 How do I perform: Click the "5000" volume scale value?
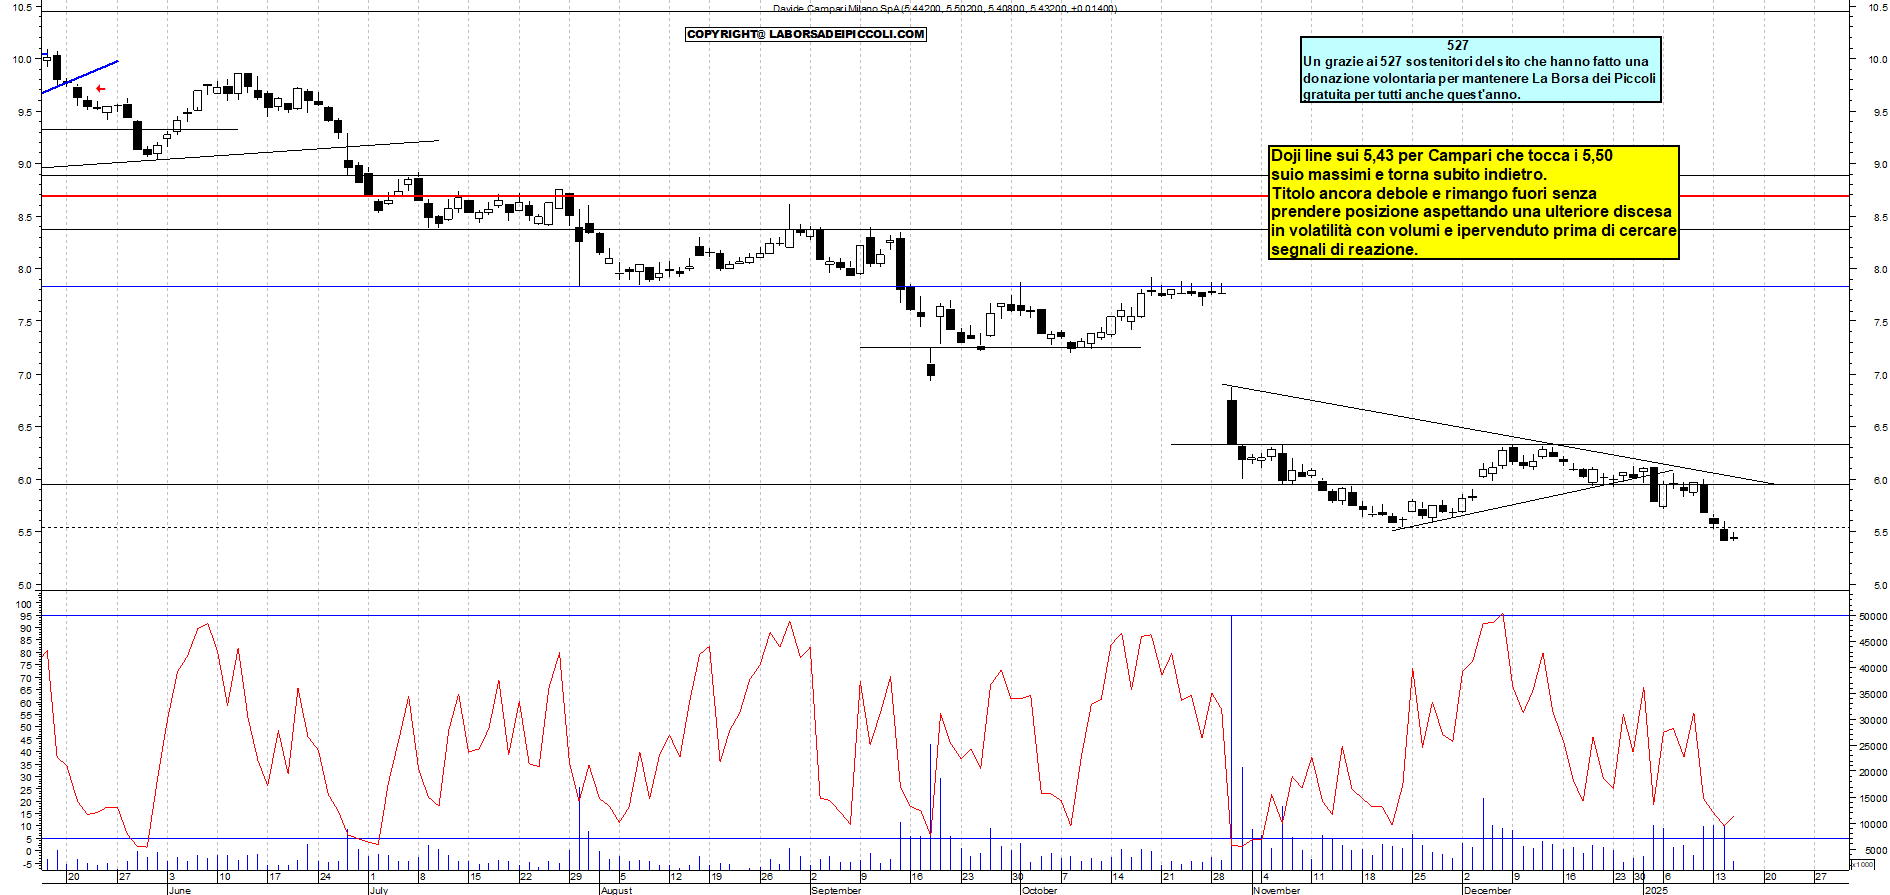point(1876,851)
